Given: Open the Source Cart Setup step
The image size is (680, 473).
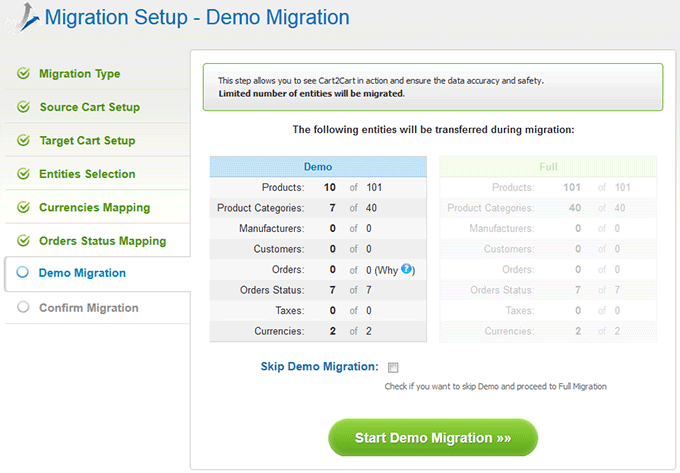Looking at the screenshot, I should 90,107.
